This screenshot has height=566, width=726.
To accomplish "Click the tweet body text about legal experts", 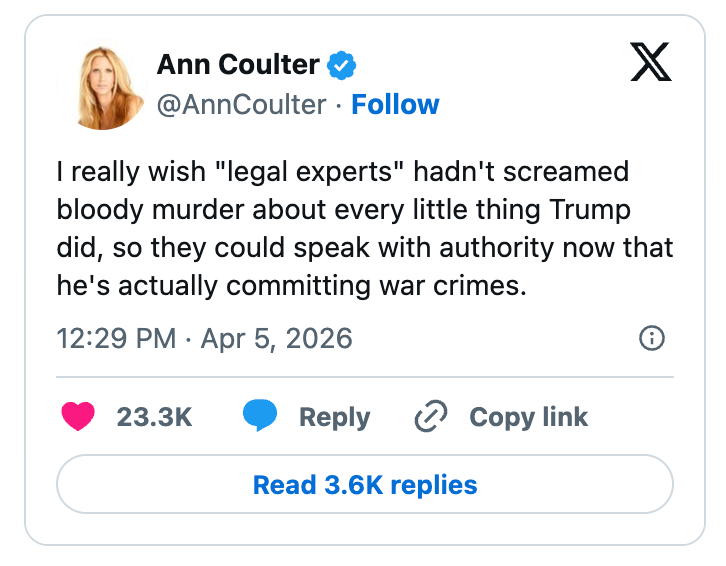I will point(364,228).
